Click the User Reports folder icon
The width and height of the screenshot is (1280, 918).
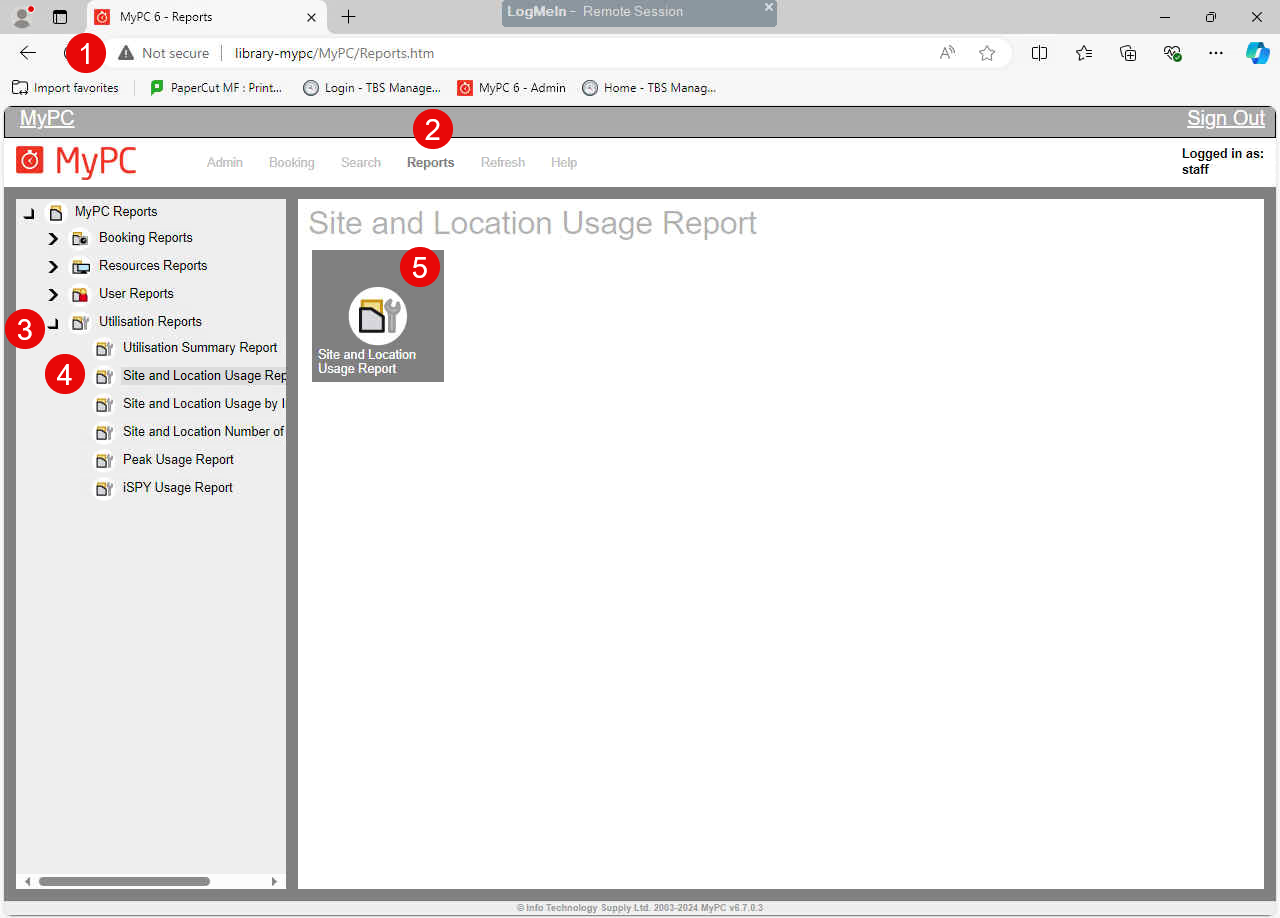(80, 294)
